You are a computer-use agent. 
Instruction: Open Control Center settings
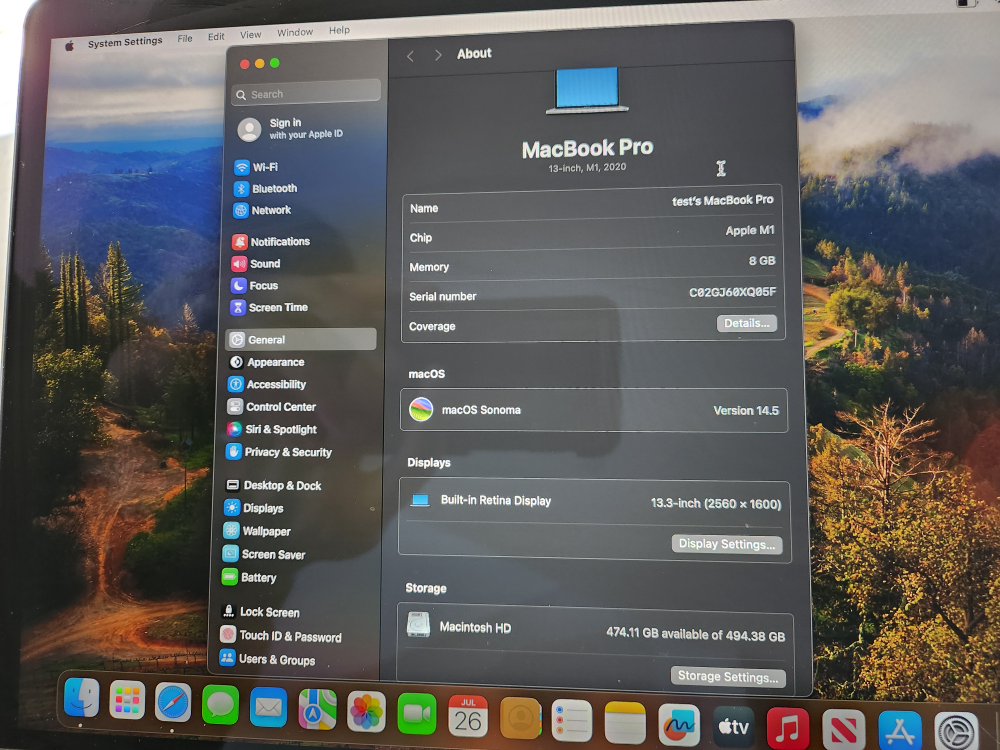280,407
